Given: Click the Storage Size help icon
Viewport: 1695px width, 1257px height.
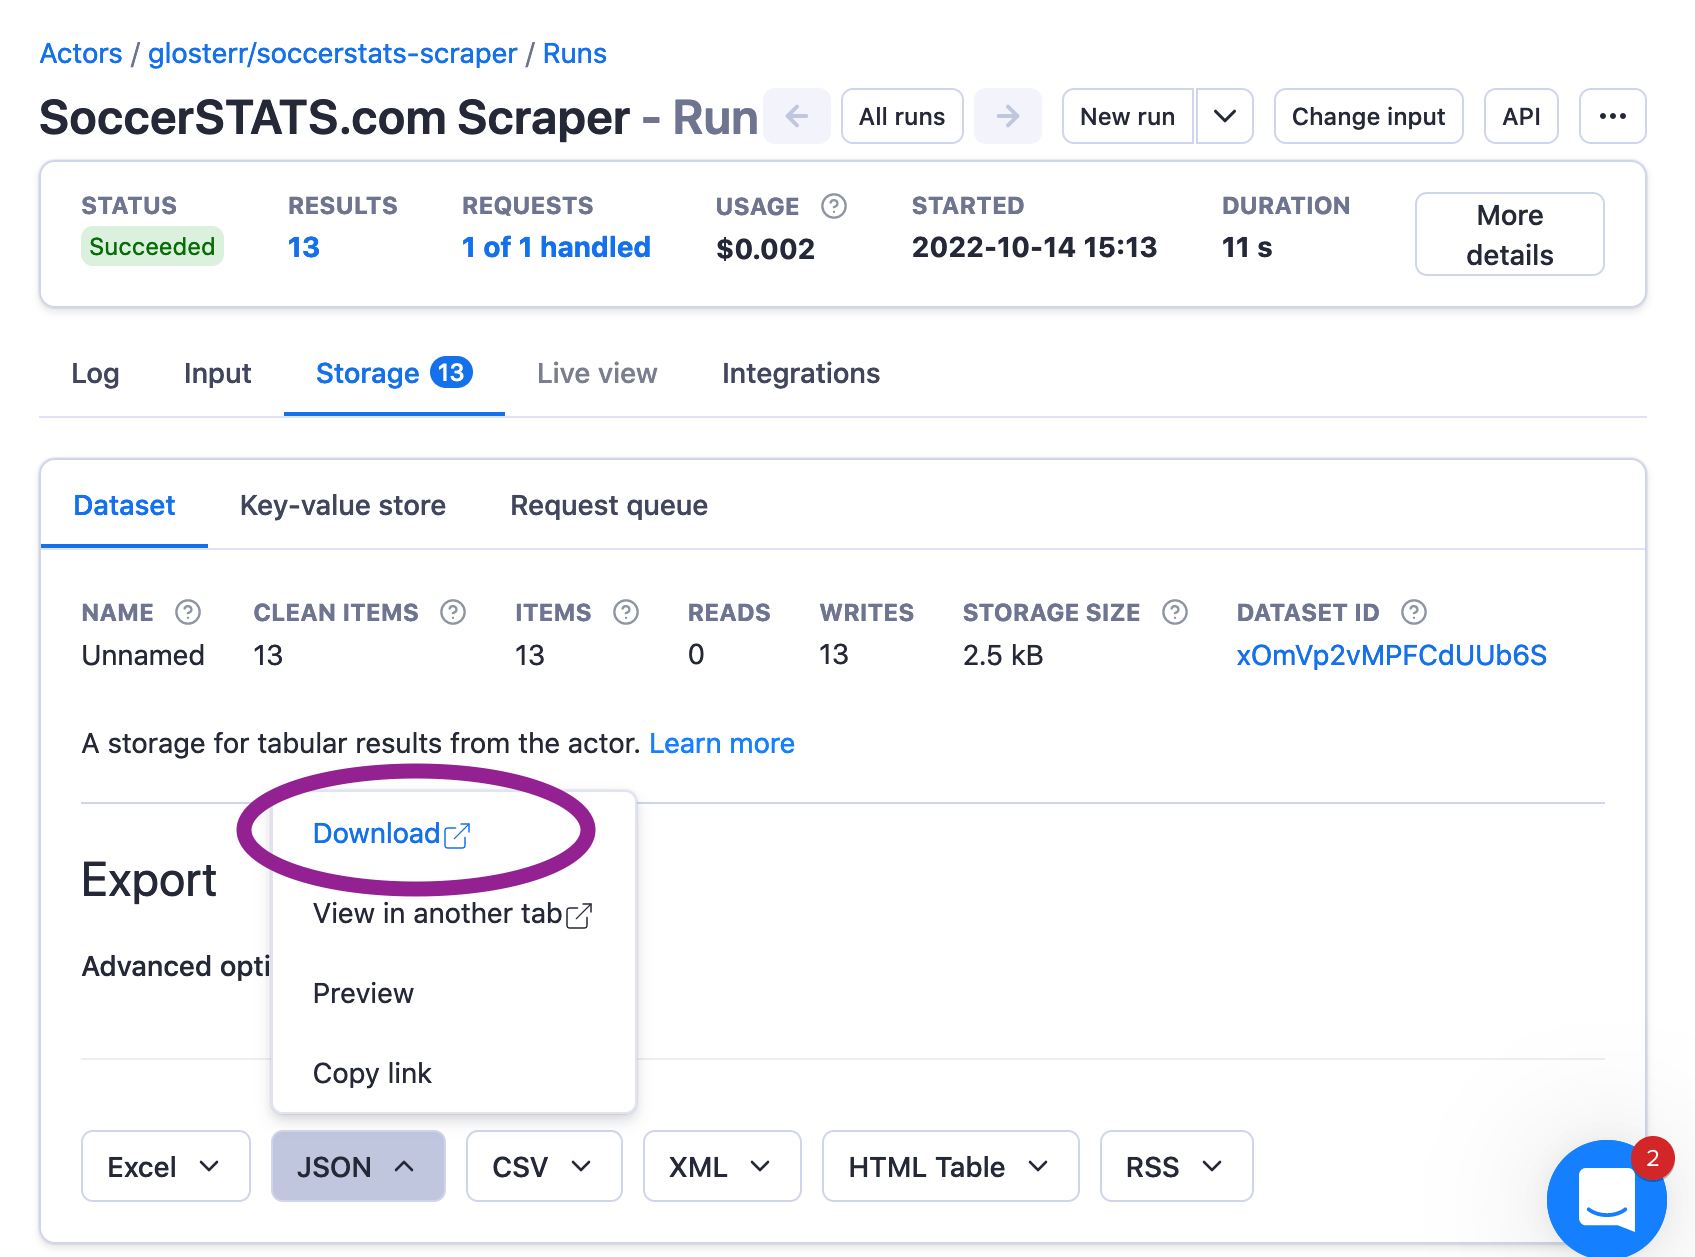Looking at the screenshot, I should pyautogui.click(x=1174, y=612).
